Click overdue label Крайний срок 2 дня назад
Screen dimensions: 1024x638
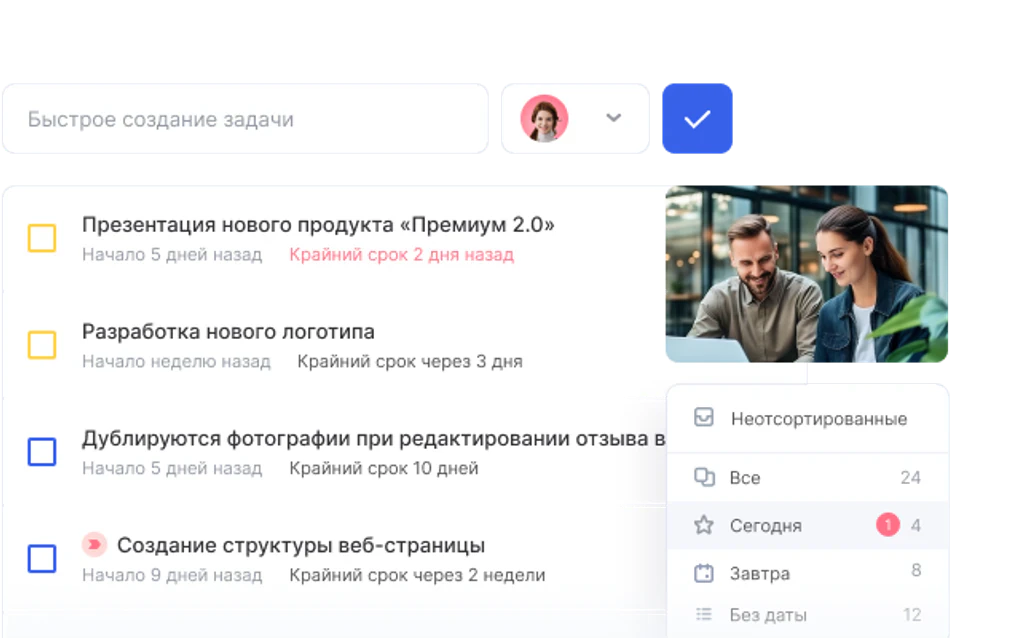point(402,255)
